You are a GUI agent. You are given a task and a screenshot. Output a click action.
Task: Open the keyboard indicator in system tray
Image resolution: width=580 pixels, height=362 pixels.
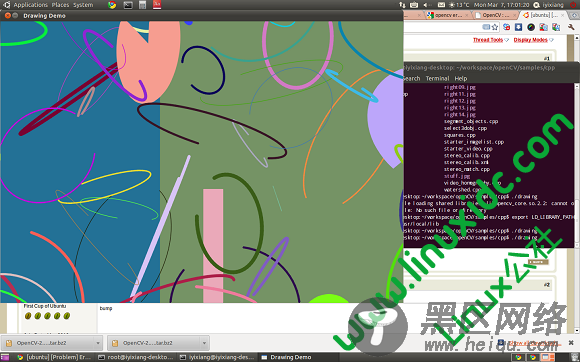[x=414, y=5]
